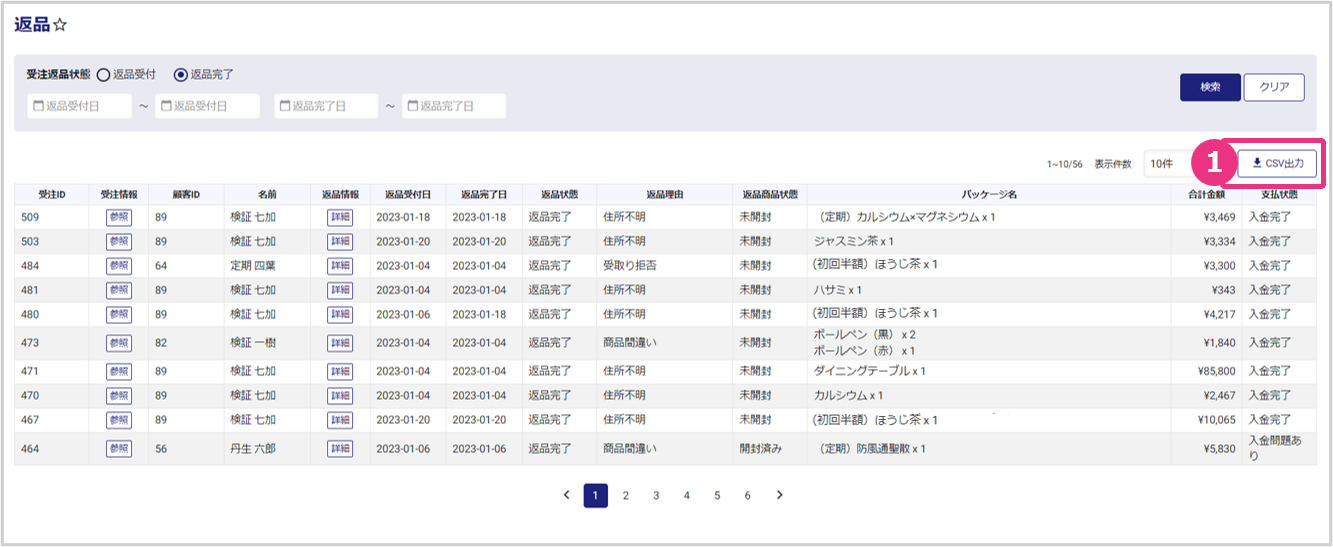Image resolution: width=1333 pixels, height=547 pixels.
Task: Click the second 返品受付日 end date field
Action: click(x=207, y=106)
